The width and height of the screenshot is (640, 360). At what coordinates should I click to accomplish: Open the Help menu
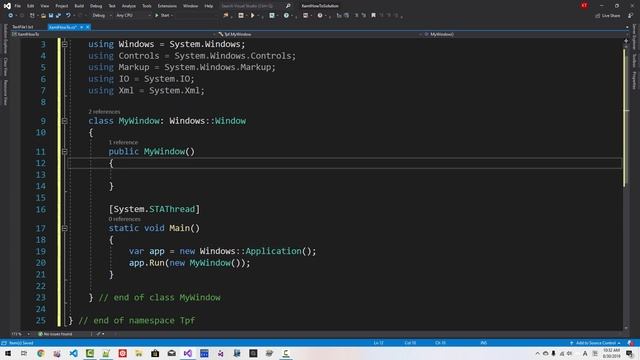click(x=209, y=6)
